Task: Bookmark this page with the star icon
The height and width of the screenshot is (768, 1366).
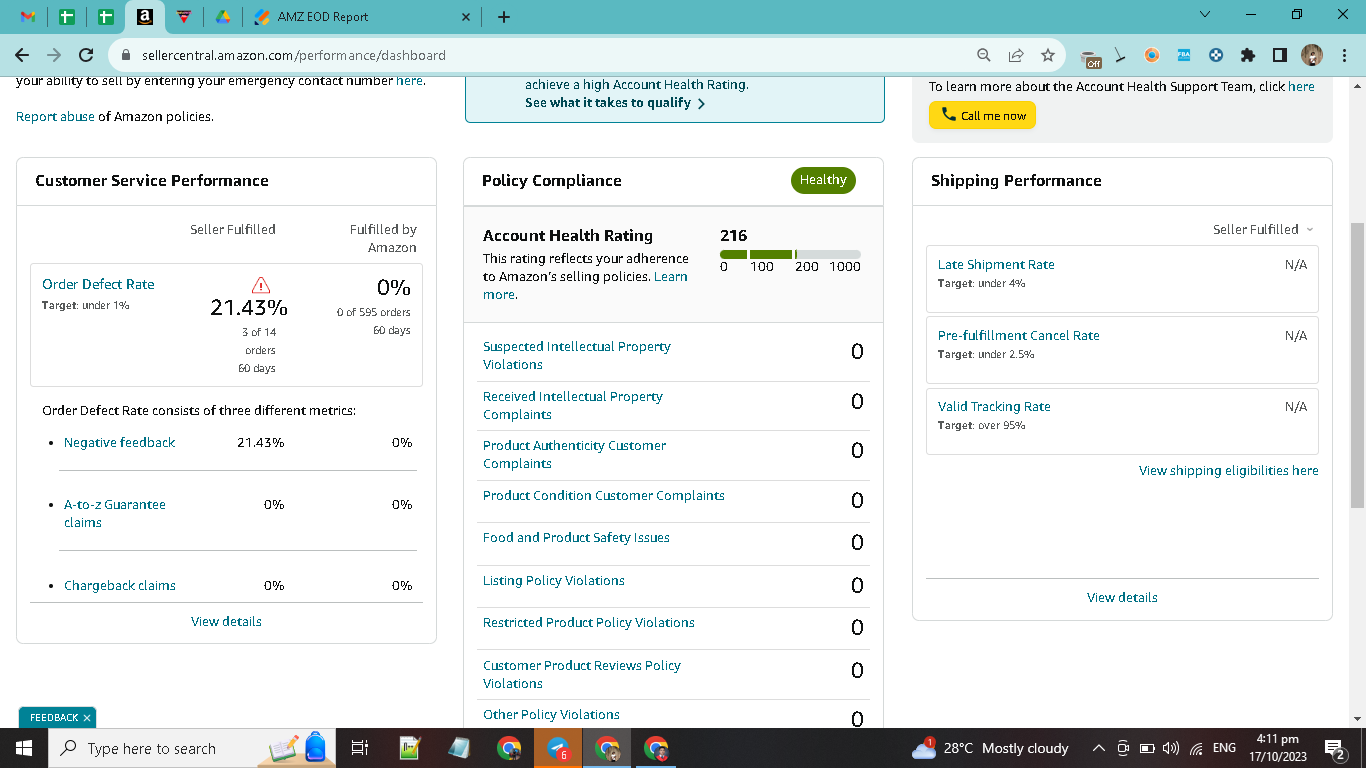Action: point(1047,55)
